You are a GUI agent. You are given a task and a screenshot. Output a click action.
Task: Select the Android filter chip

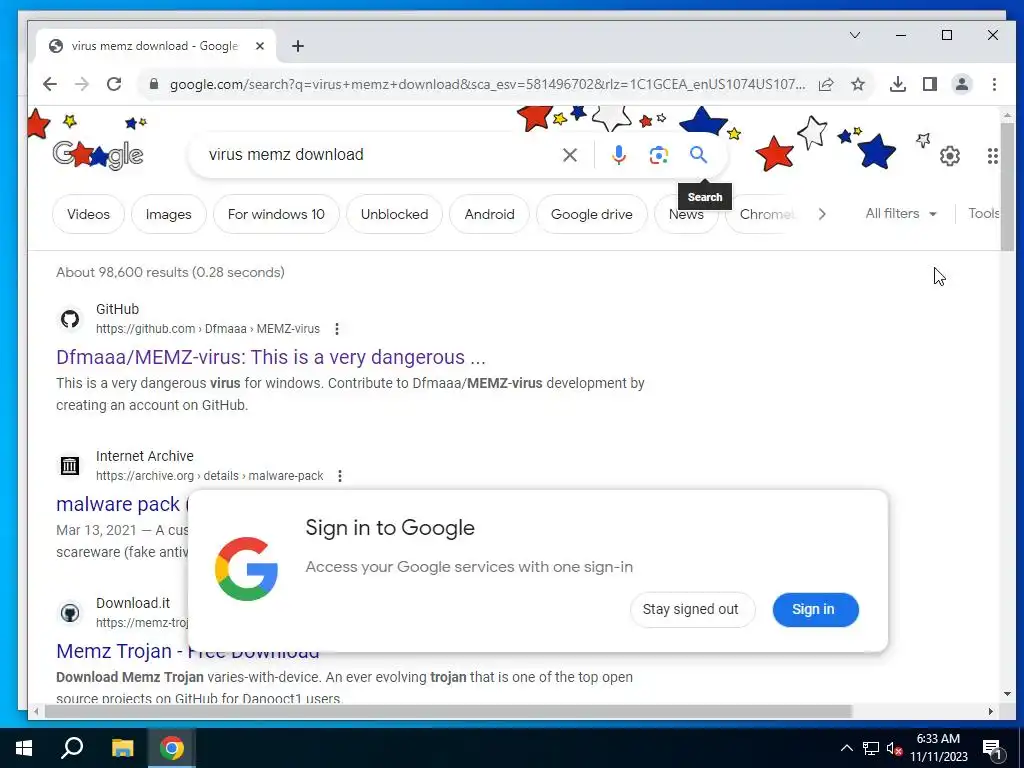(490, 214)
